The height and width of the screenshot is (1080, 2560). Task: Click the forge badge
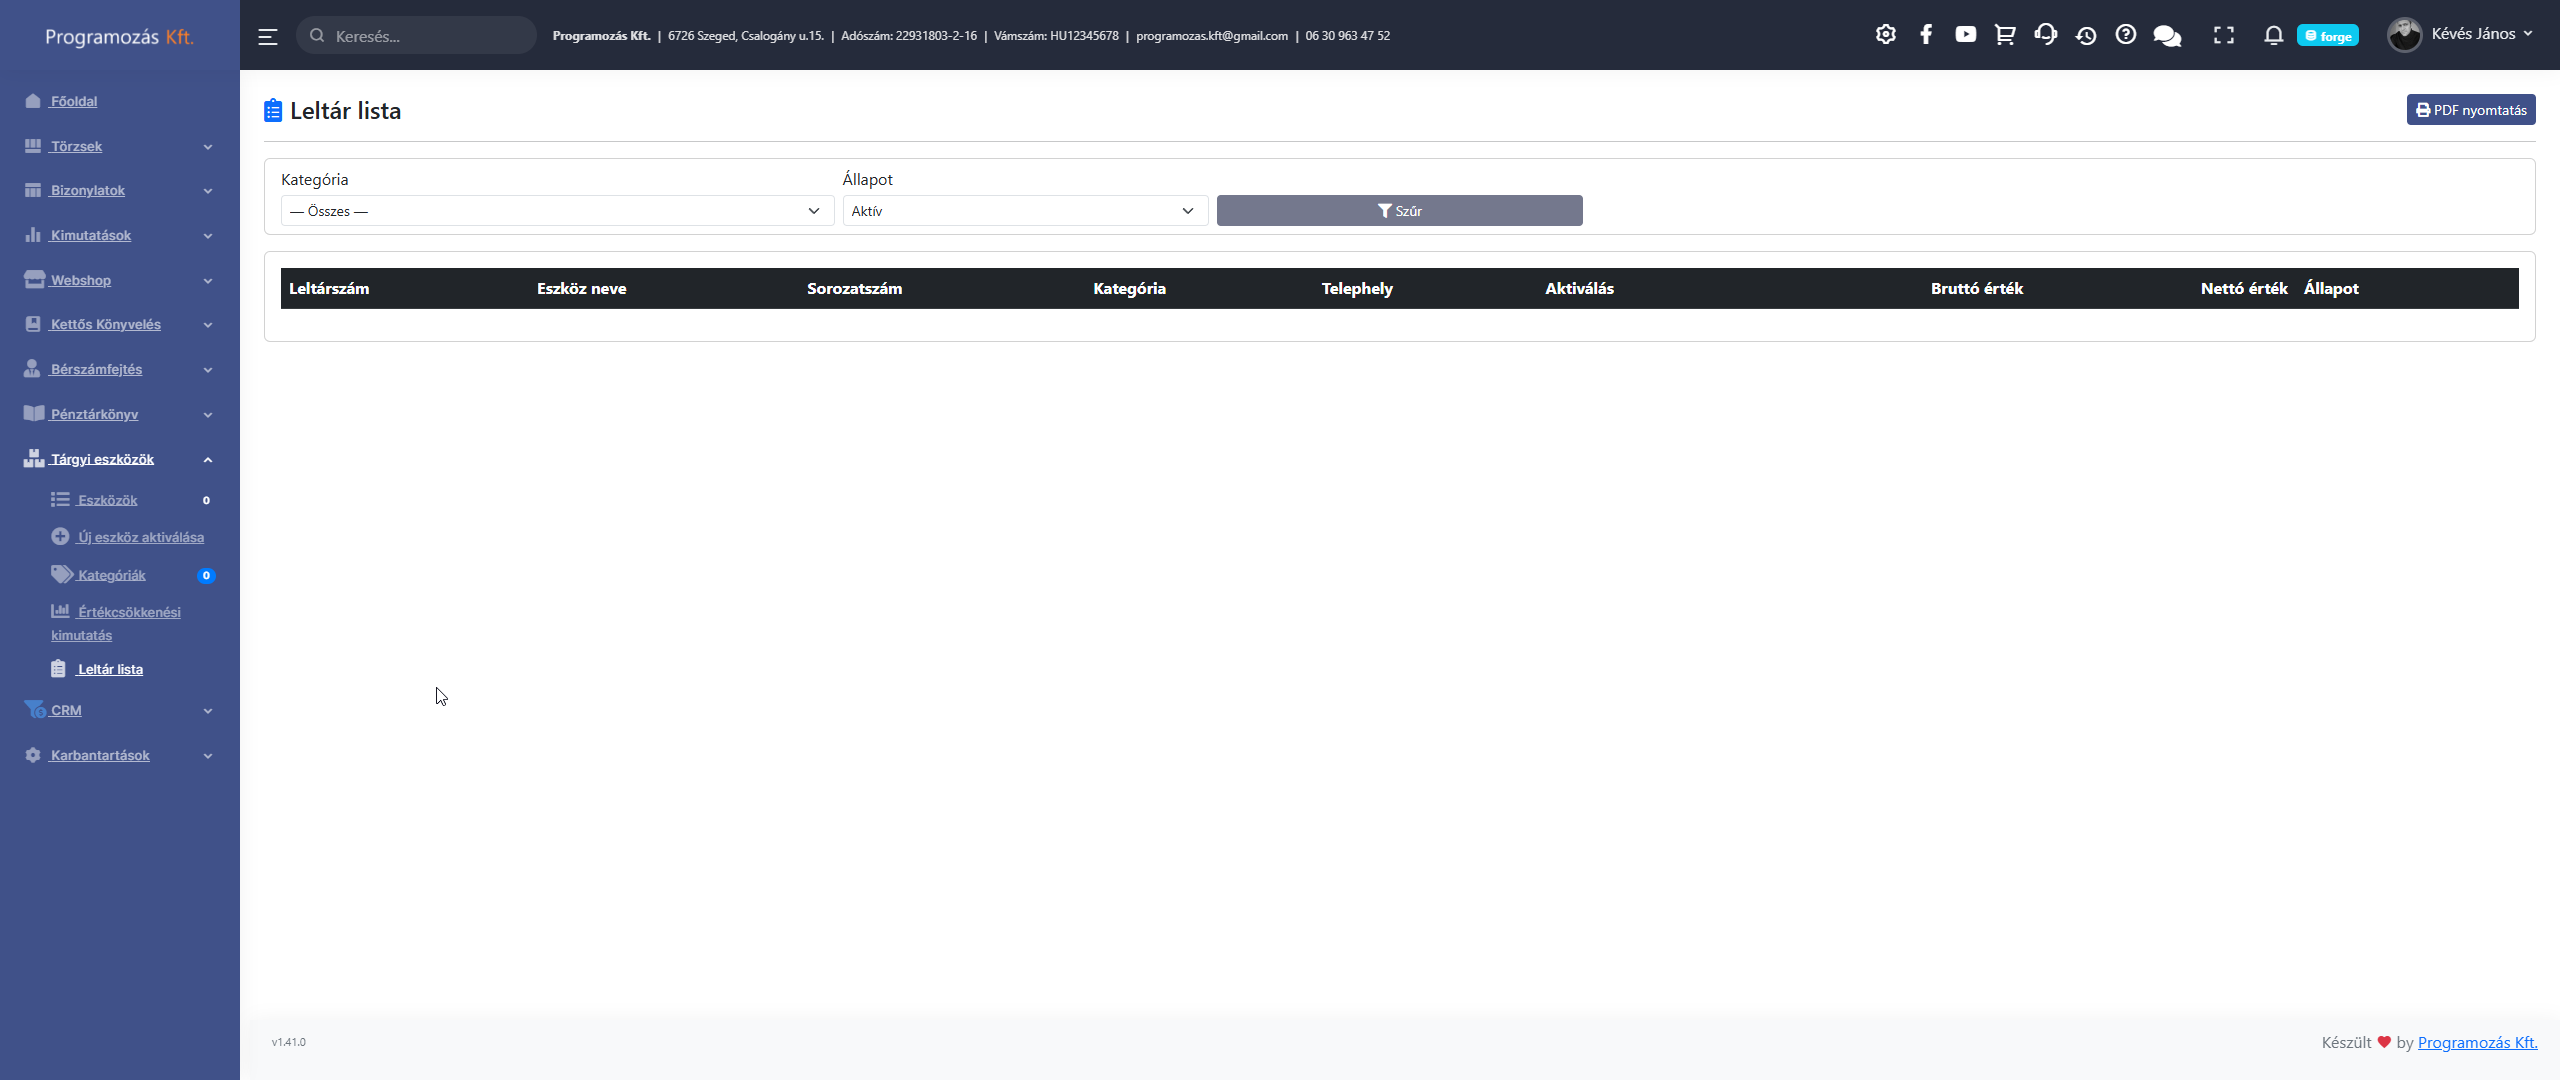2328,36
